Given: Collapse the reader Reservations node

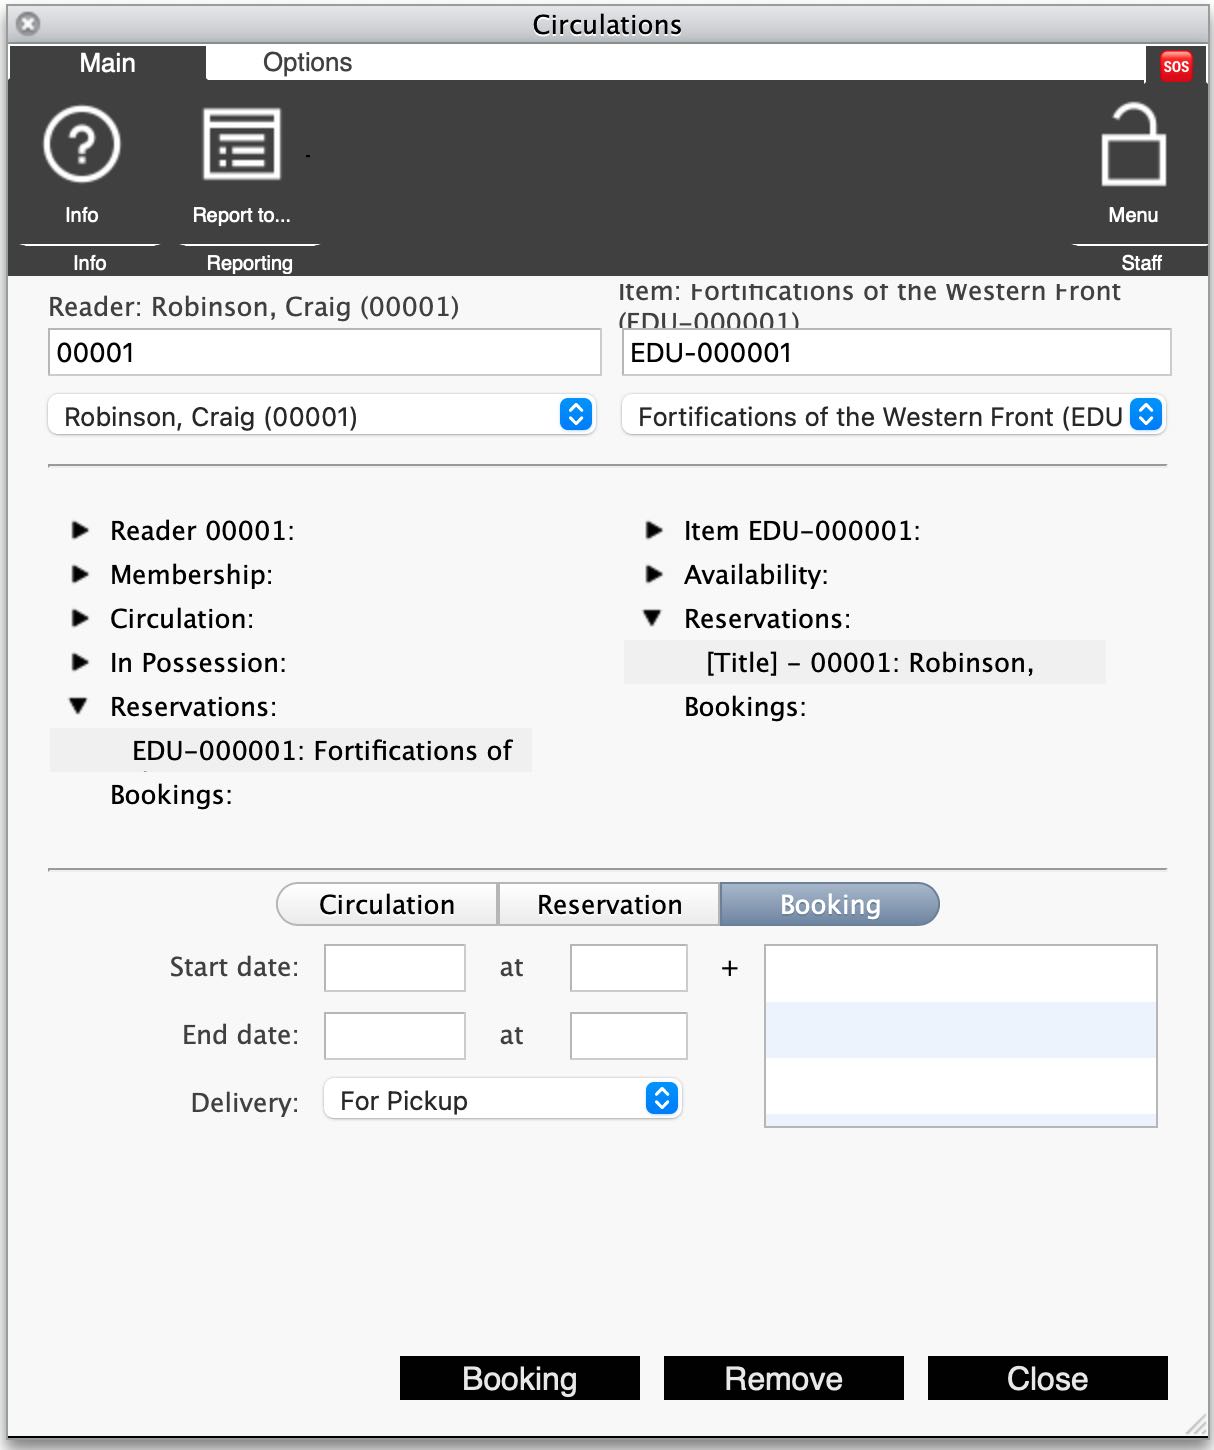Looking at the screenshot, I should (79, 706).
